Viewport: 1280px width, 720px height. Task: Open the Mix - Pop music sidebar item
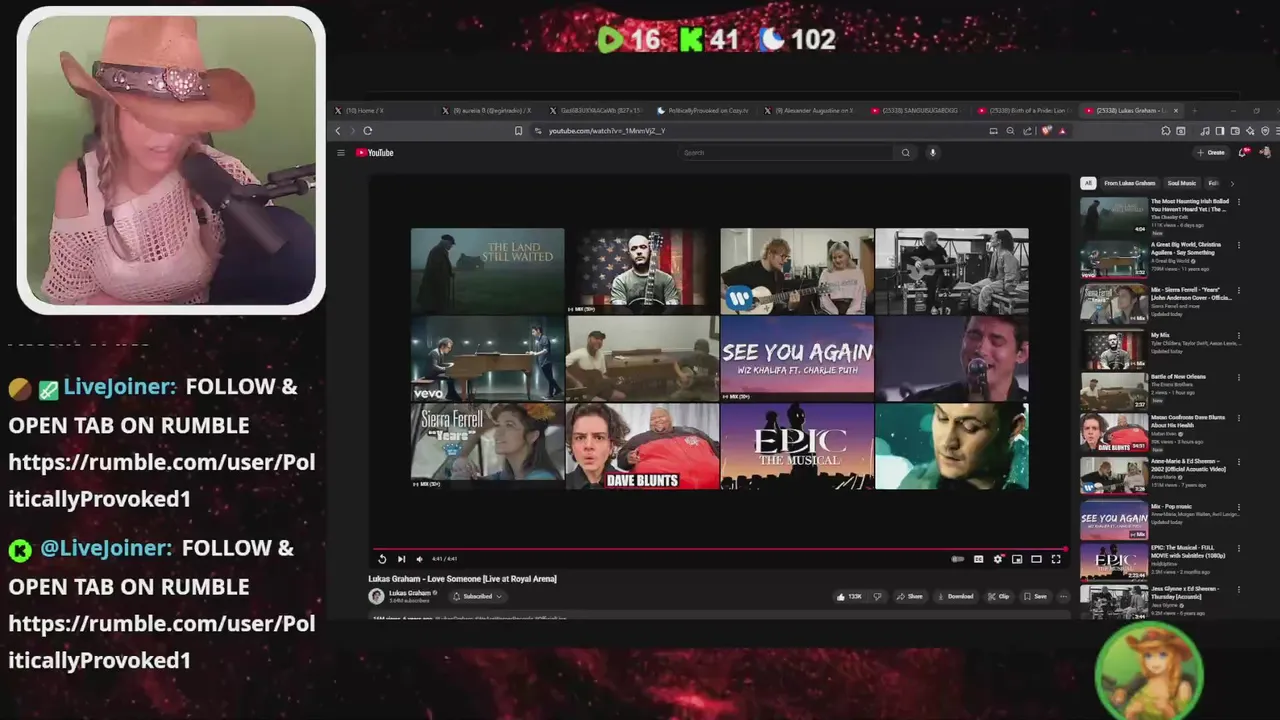tap(1160, 521)
